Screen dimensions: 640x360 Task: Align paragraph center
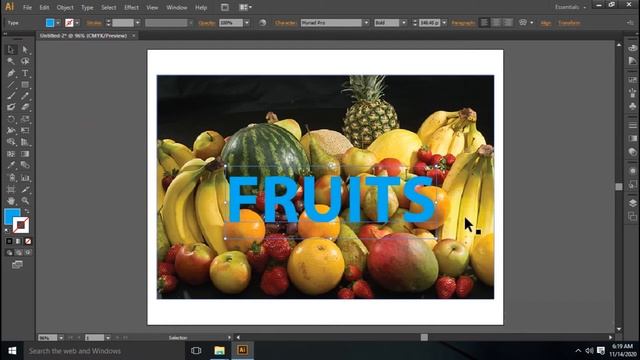click(x=496, y=23)
